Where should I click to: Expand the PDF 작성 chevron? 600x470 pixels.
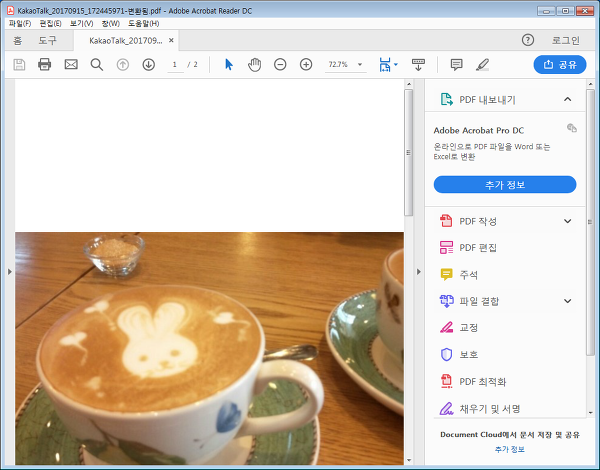pos(567,221)
